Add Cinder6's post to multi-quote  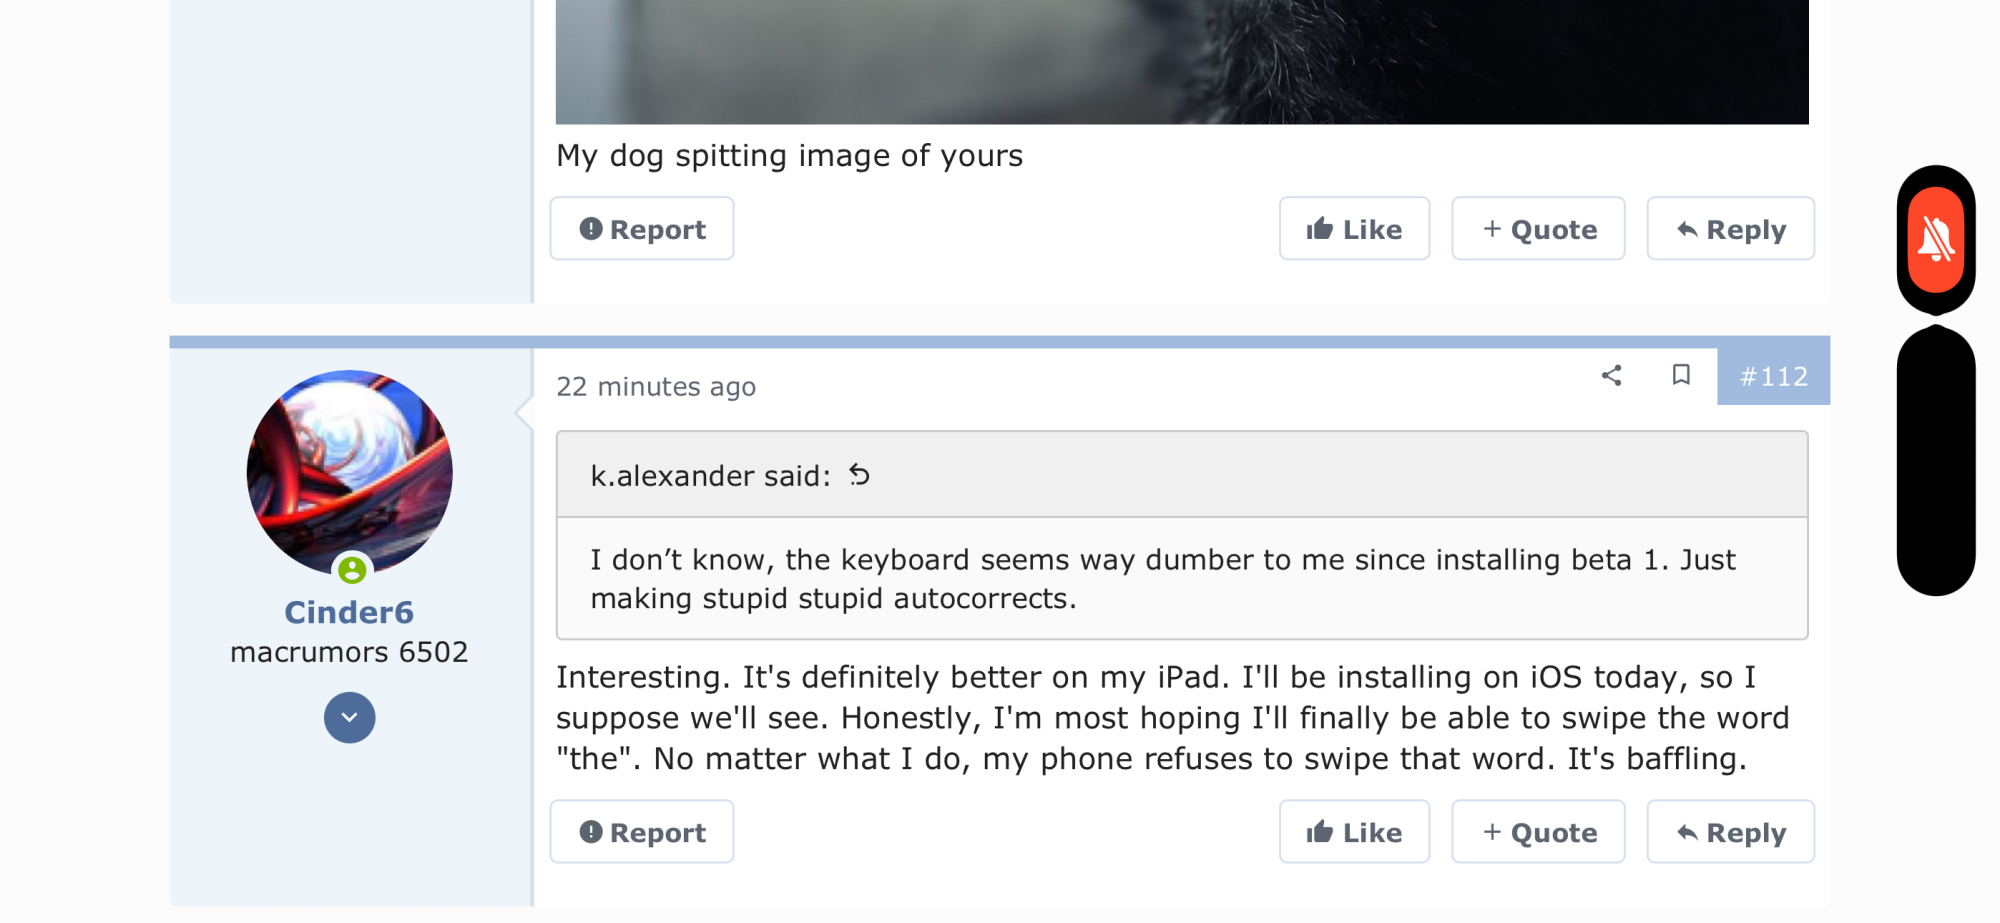pyautogui.click(x=1538, y=832)
